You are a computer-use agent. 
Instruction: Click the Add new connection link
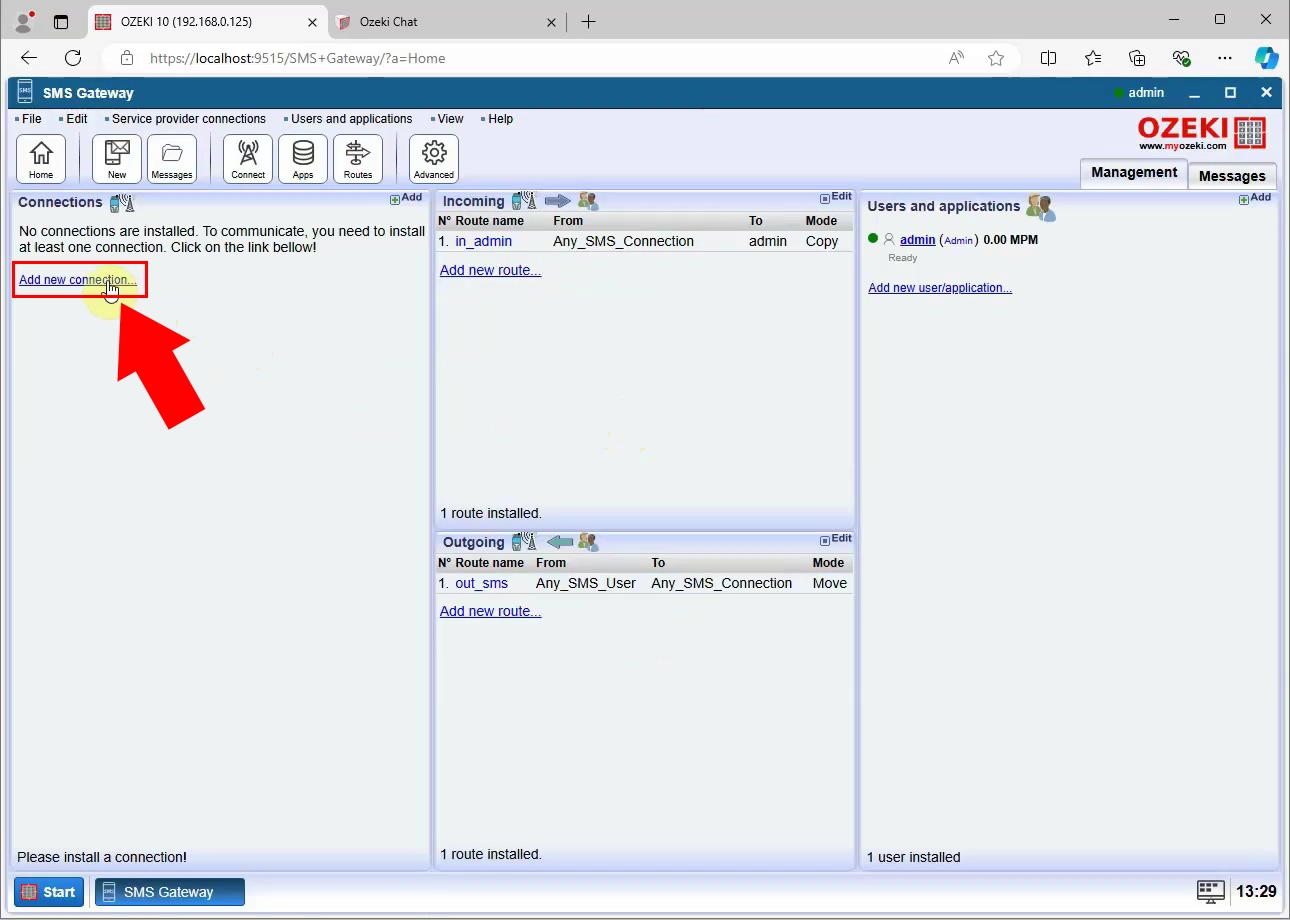point(78,280)
